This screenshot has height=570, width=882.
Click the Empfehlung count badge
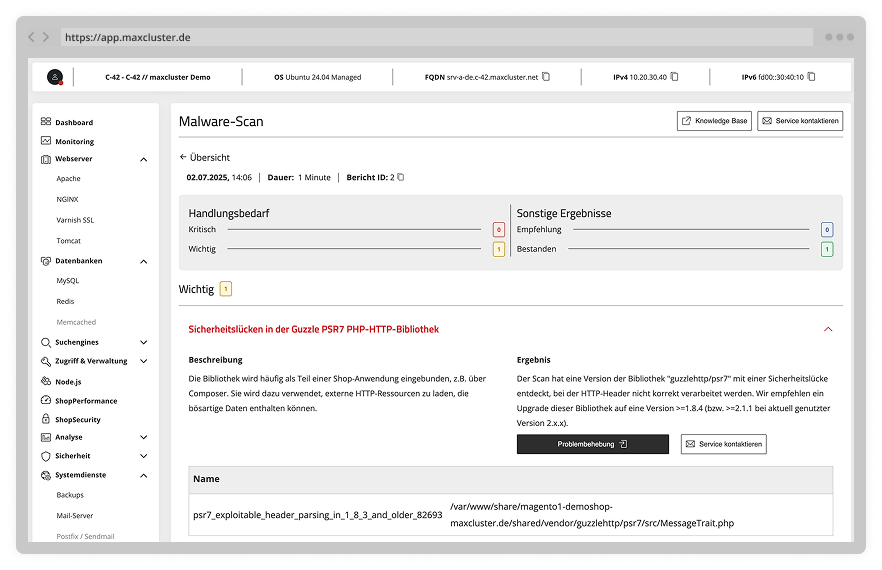[827, 230]
